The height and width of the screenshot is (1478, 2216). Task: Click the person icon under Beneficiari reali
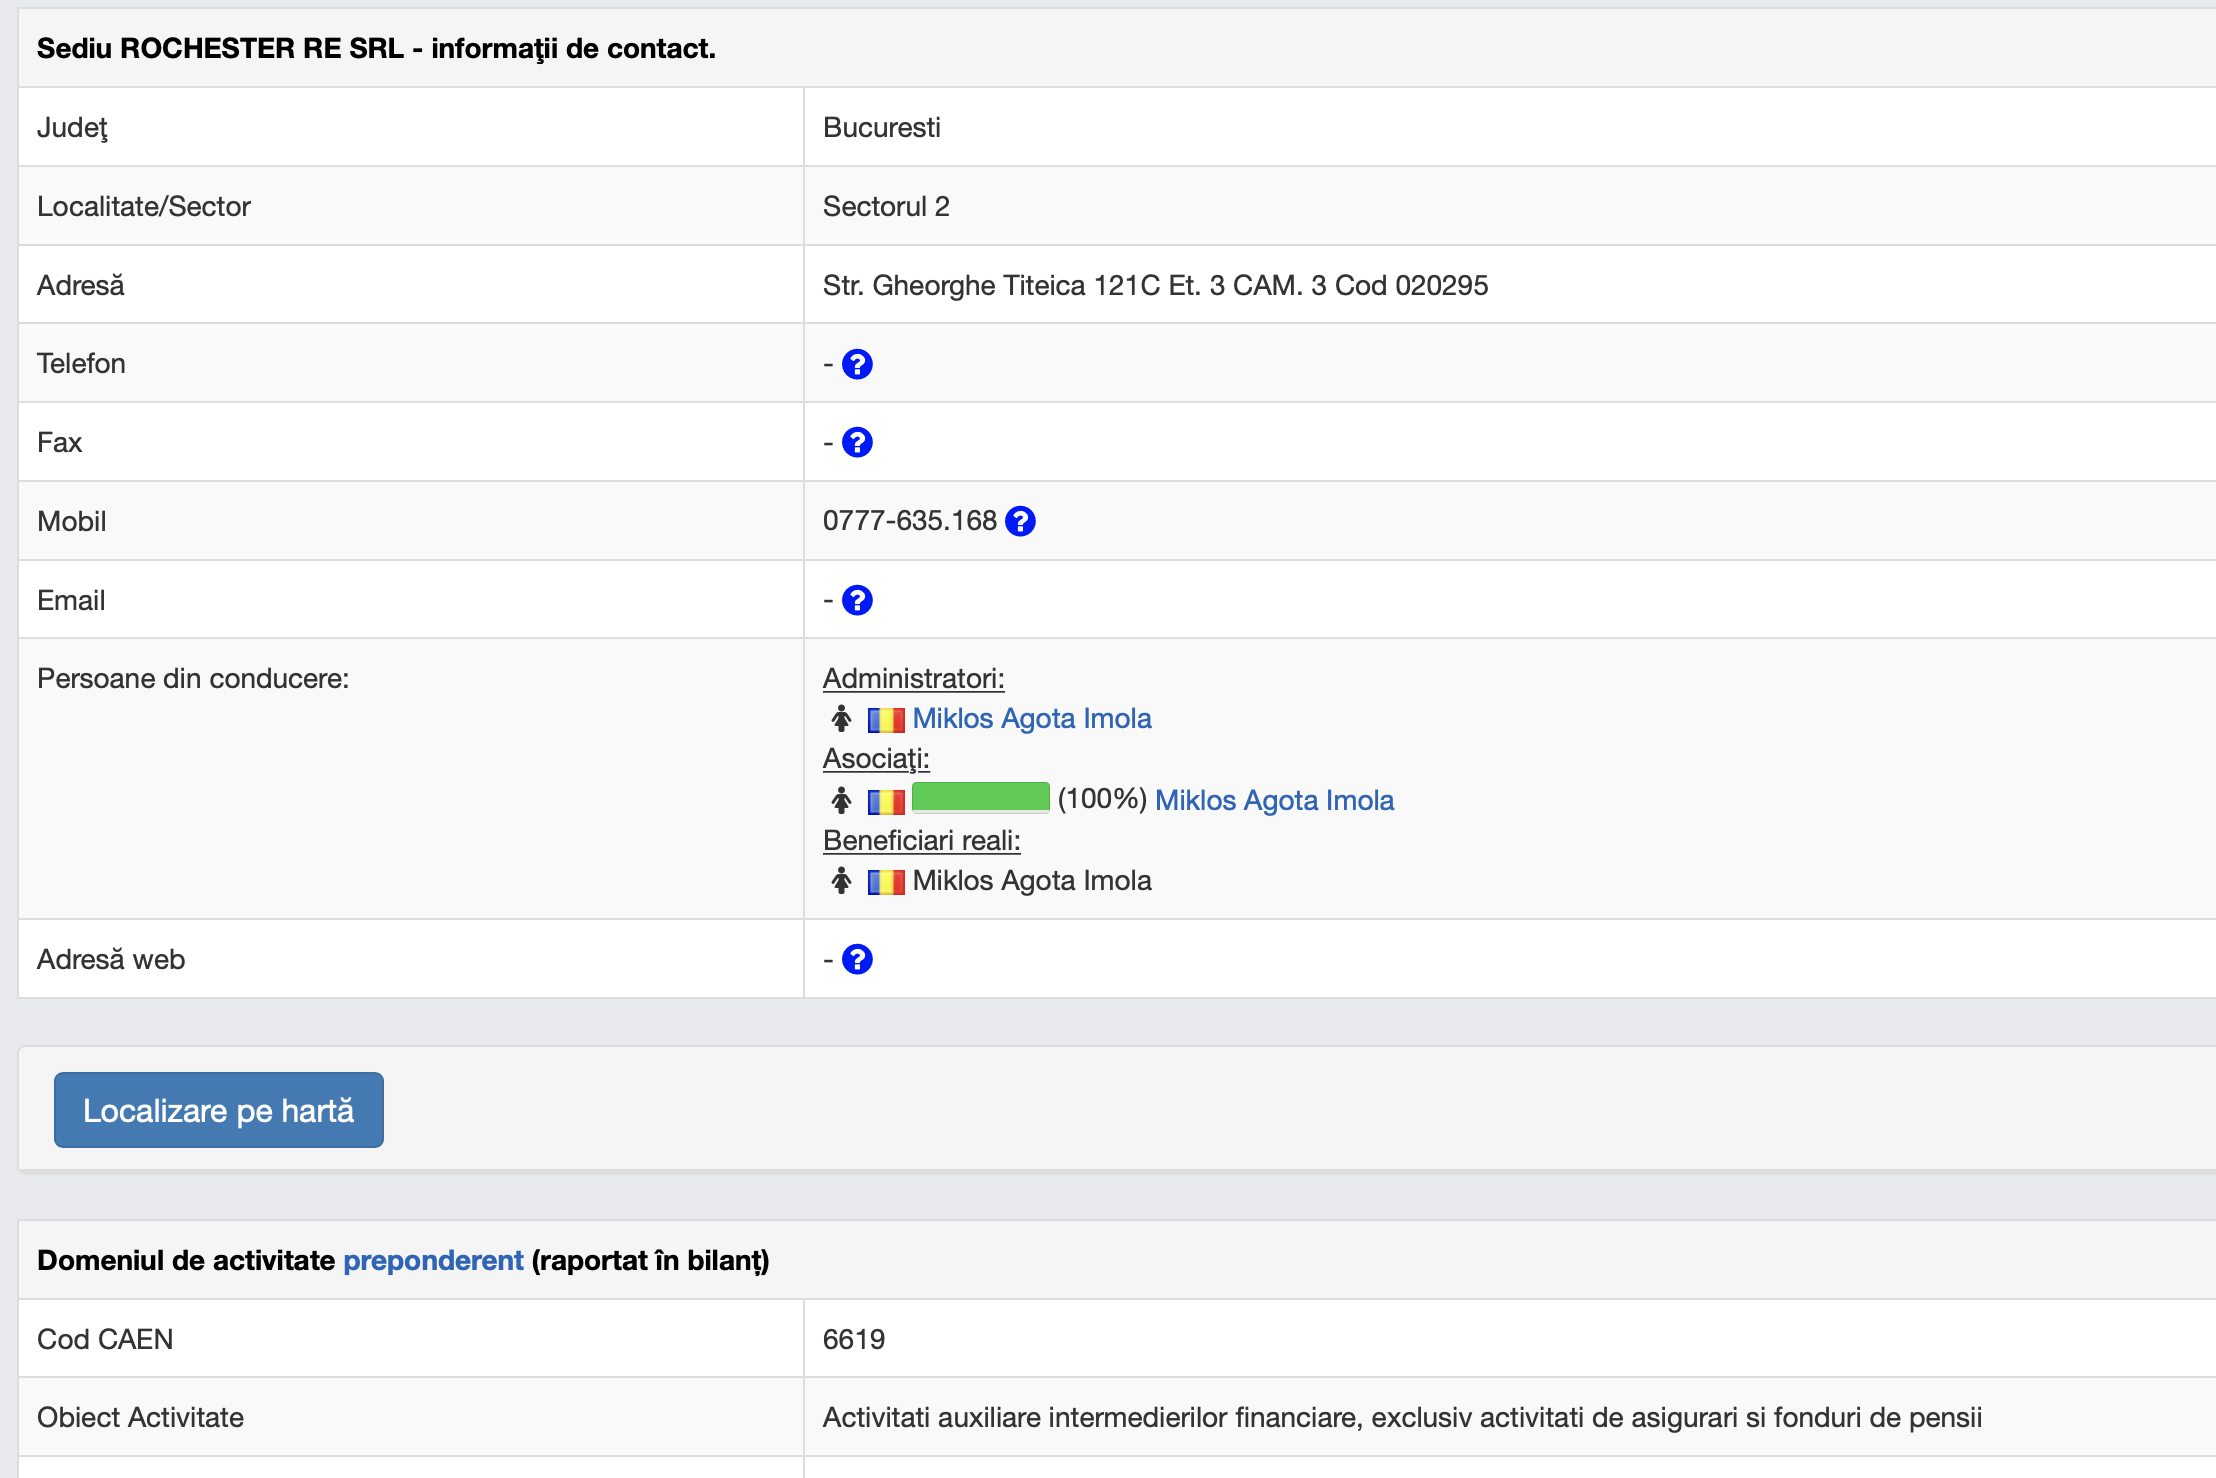[x=841, y=881]
